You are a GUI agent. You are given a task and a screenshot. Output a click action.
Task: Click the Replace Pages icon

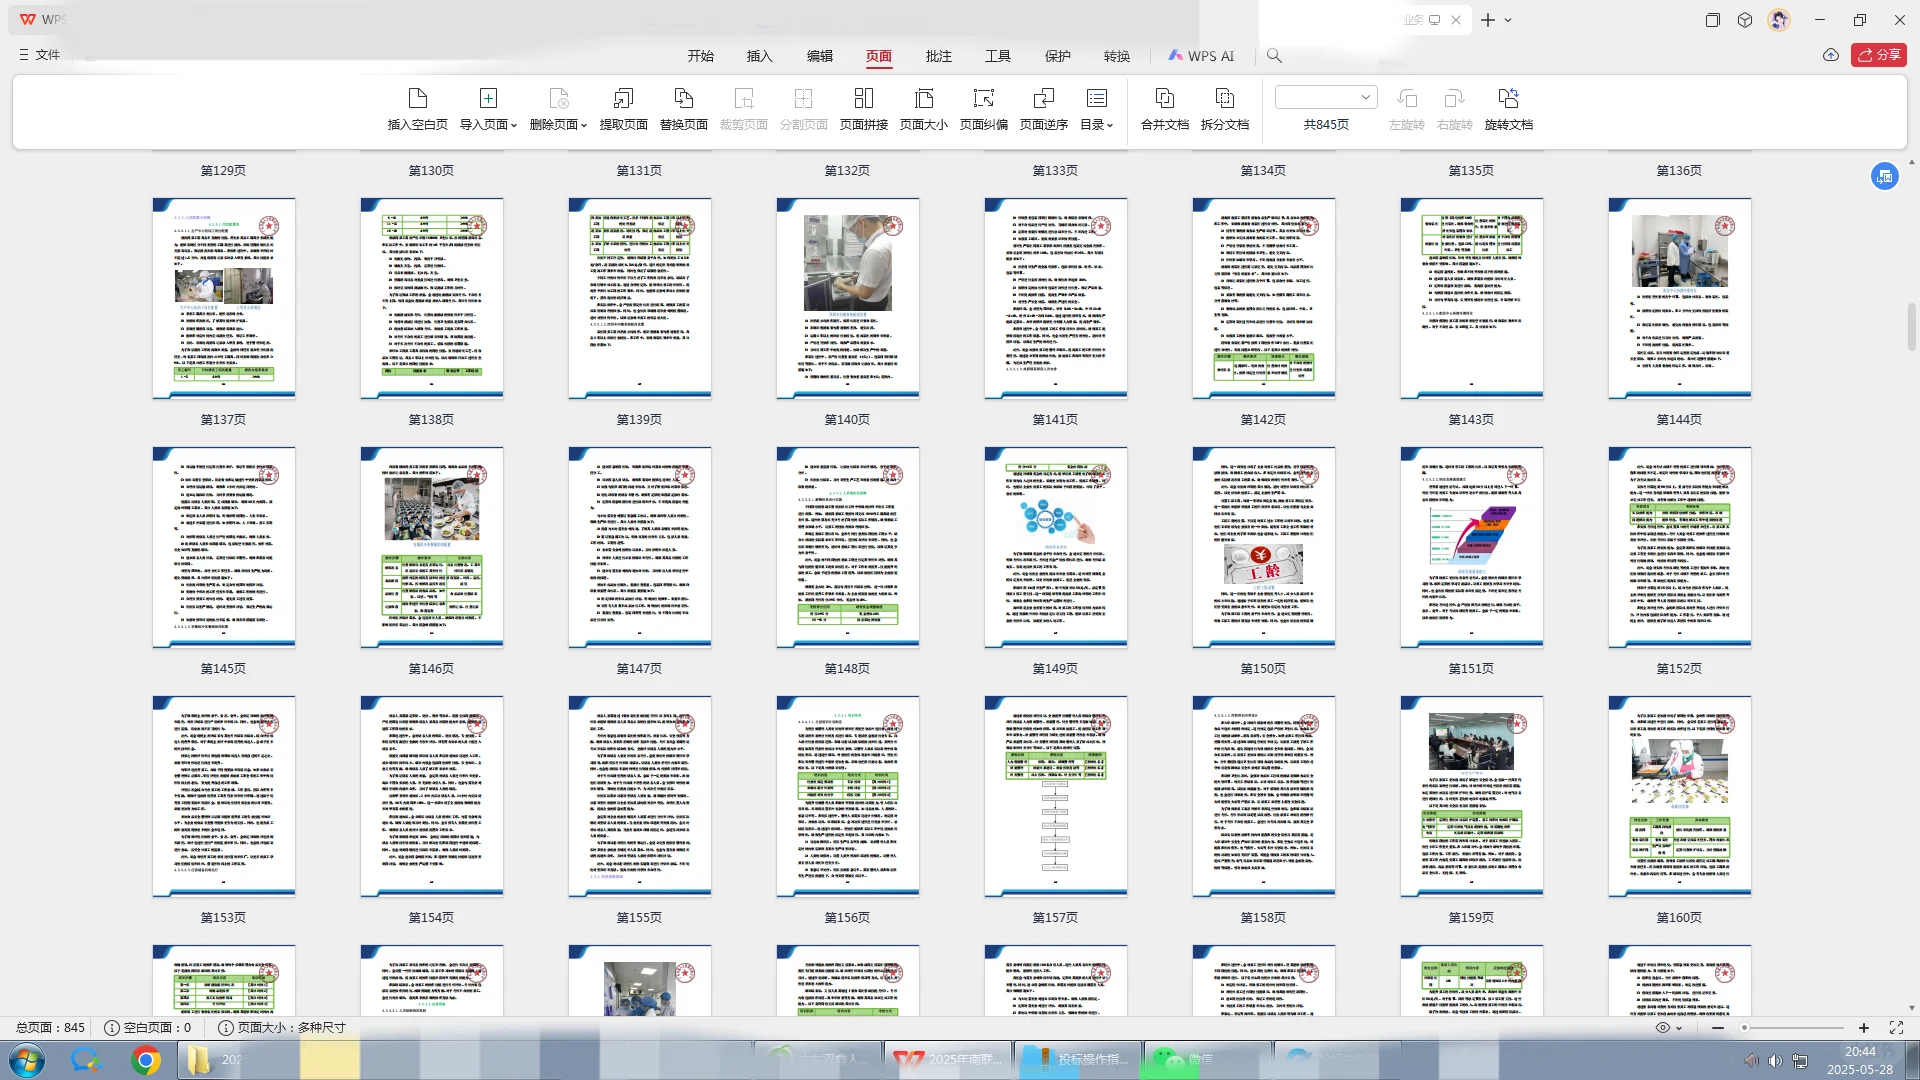[683, 99]
